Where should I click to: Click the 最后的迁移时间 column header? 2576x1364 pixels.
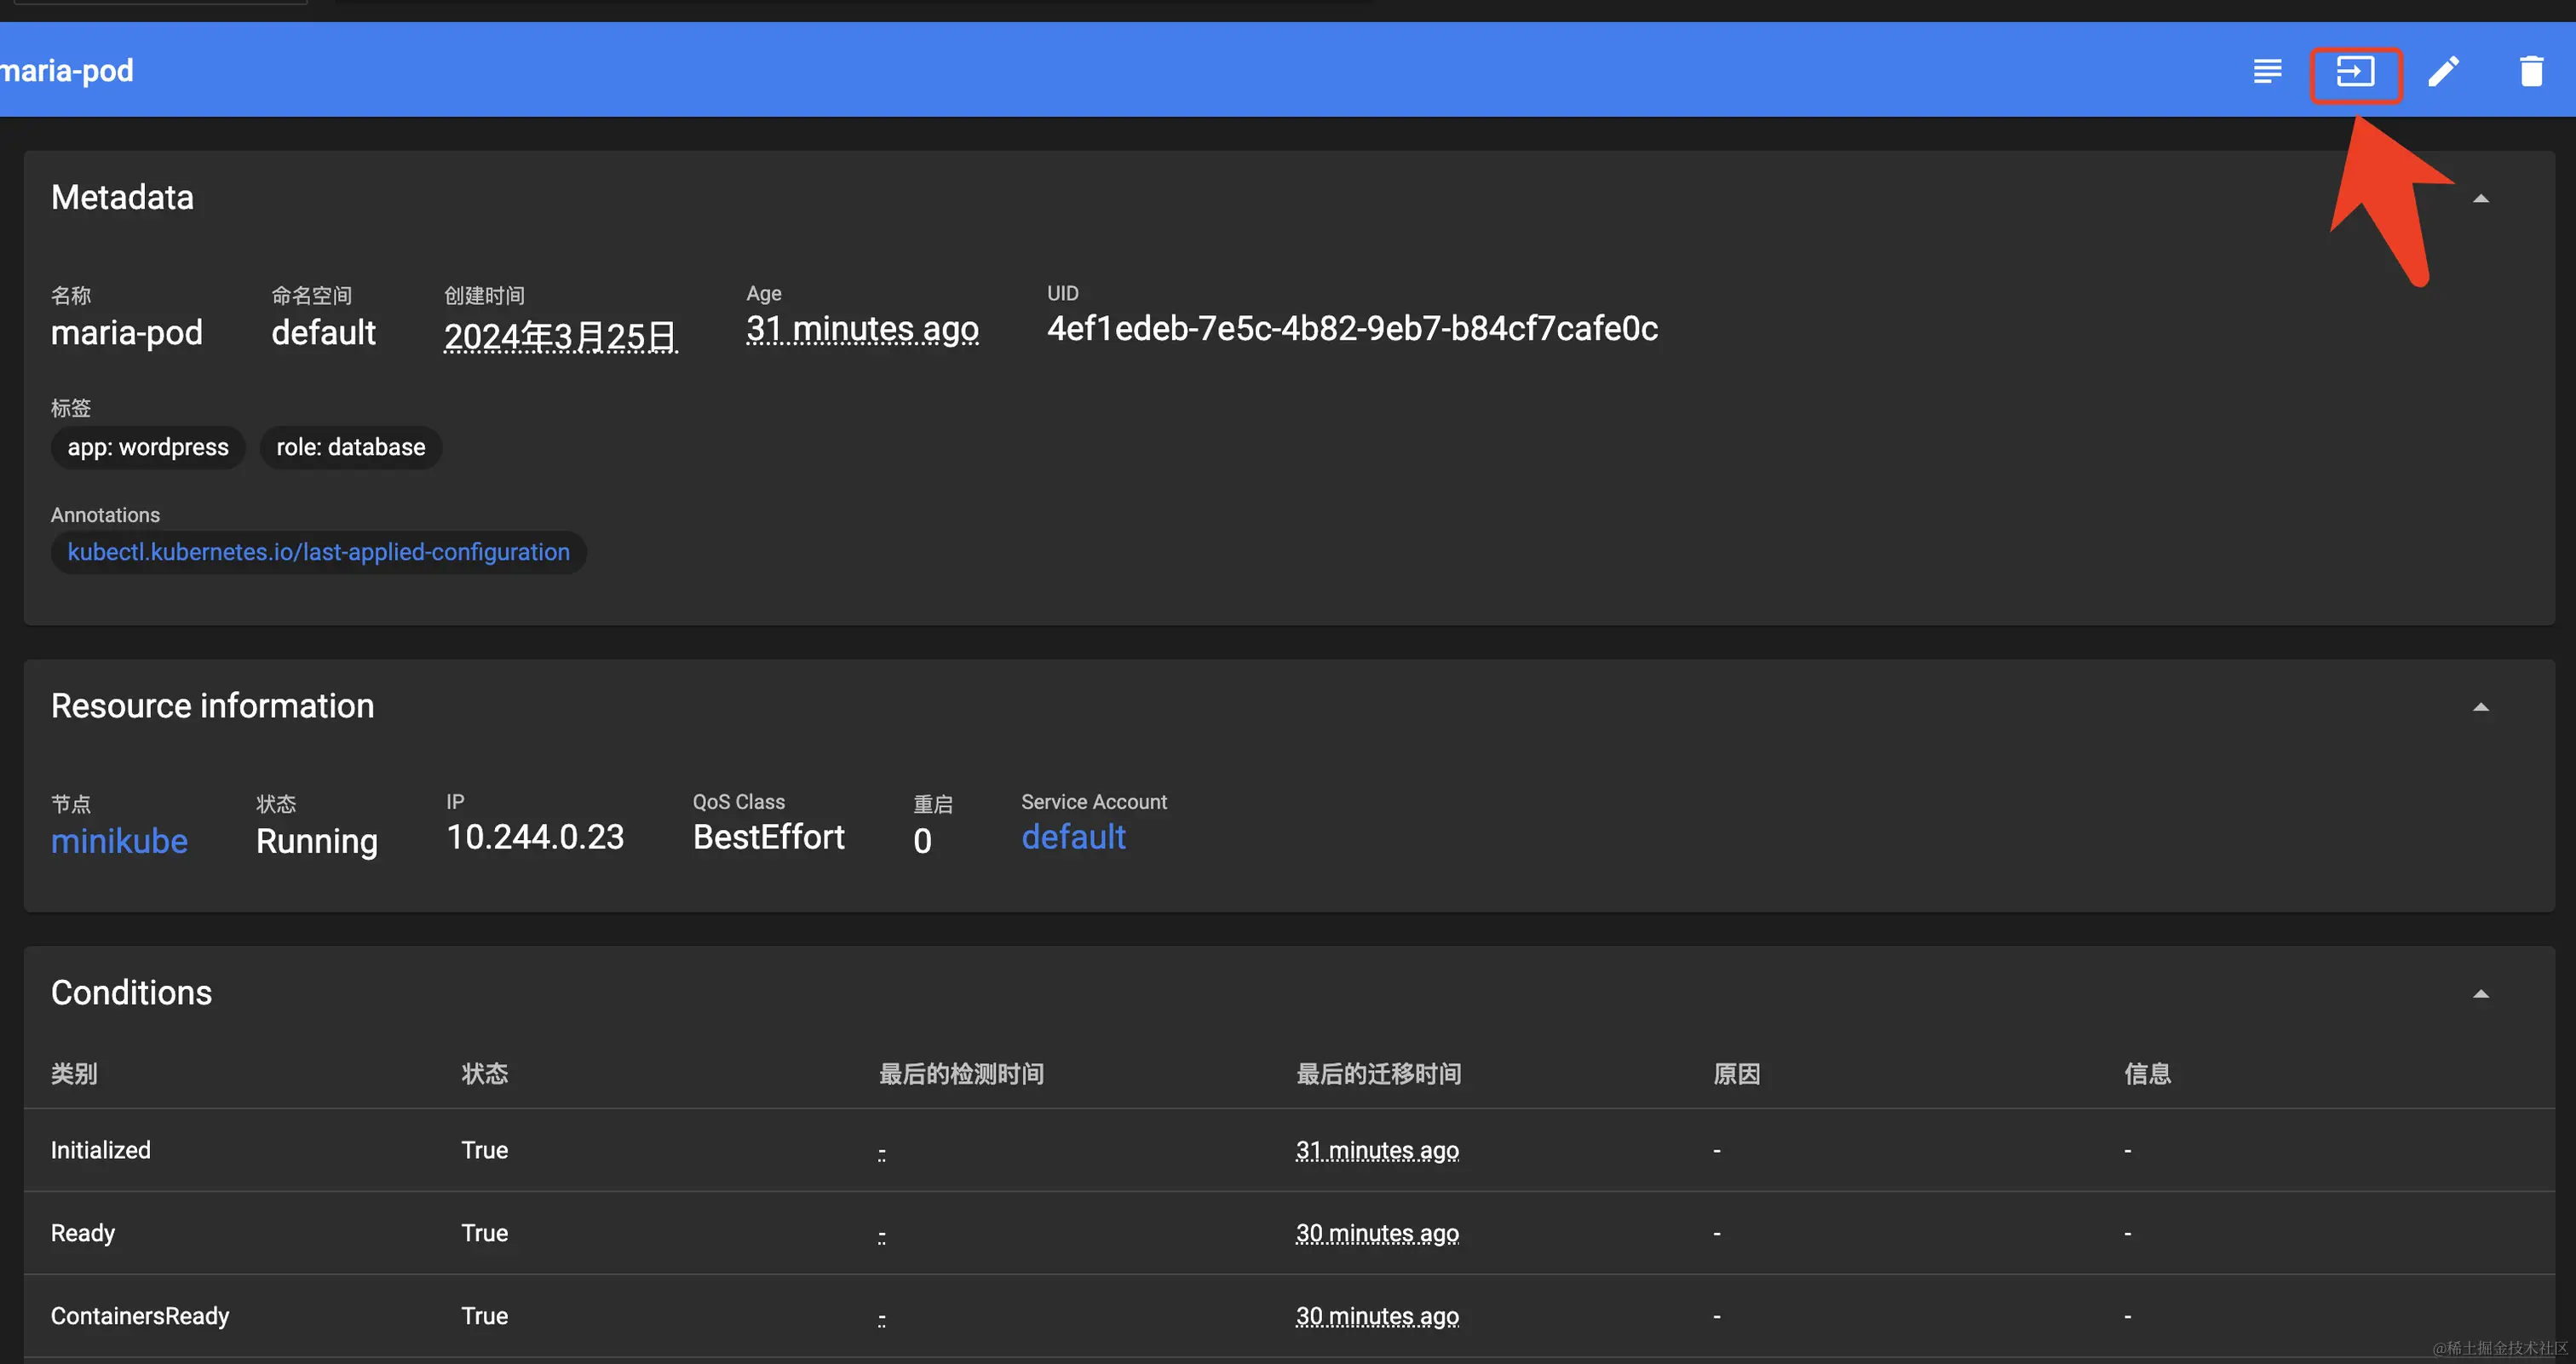pyautogui.click(x=1378, y=1074)
